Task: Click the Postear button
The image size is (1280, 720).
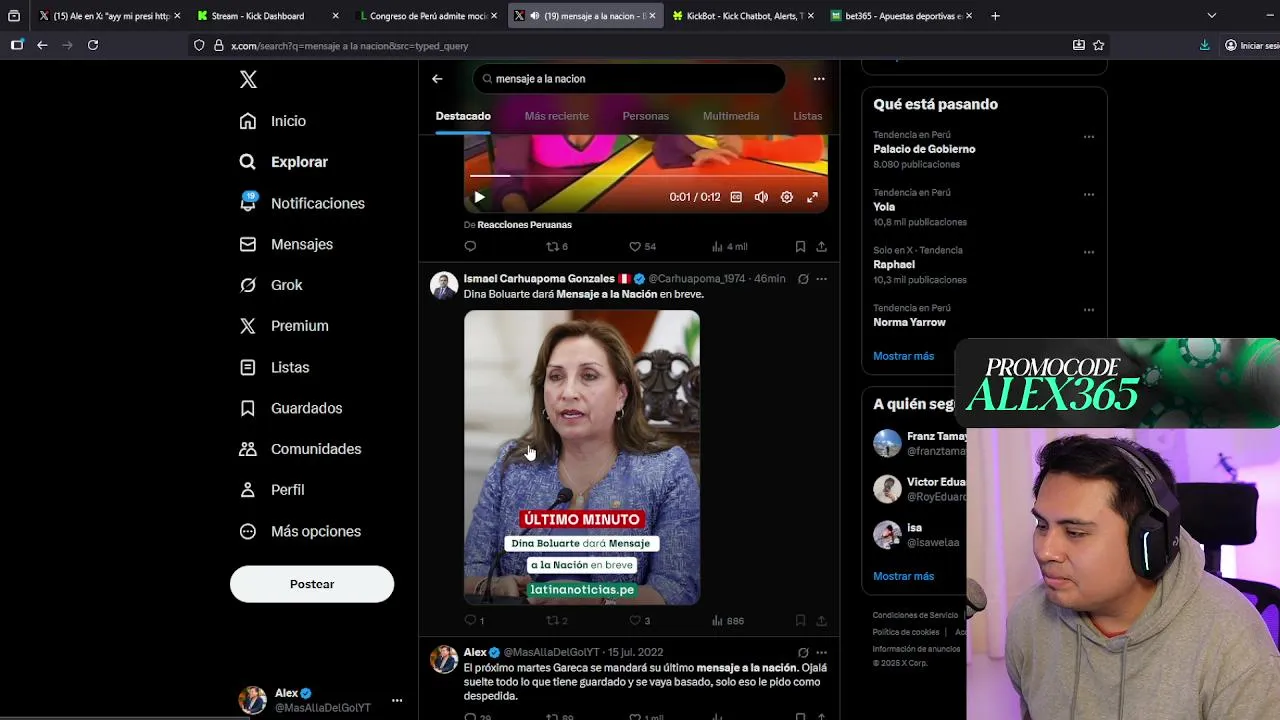Action: pyautogui.click(x=312, y=584)
